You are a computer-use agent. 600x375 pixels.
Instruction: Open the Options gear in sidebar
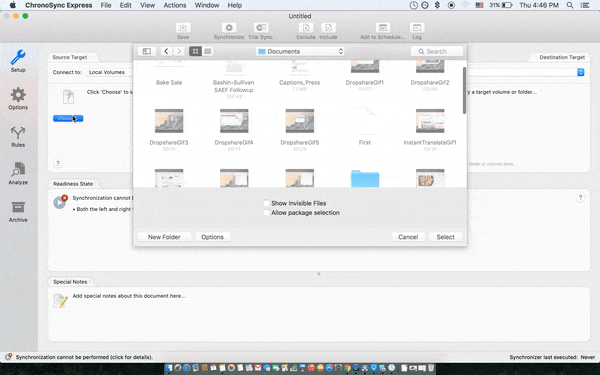coord(18,98)
